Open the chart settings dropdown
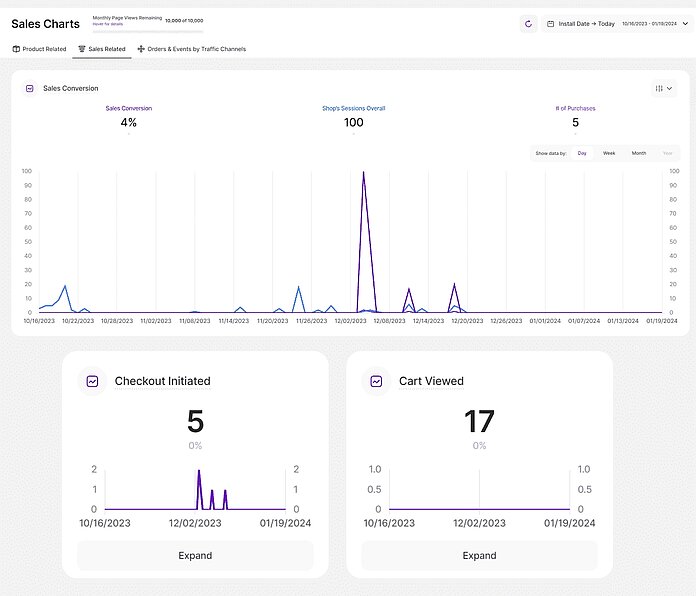 (x=664, y=88)
